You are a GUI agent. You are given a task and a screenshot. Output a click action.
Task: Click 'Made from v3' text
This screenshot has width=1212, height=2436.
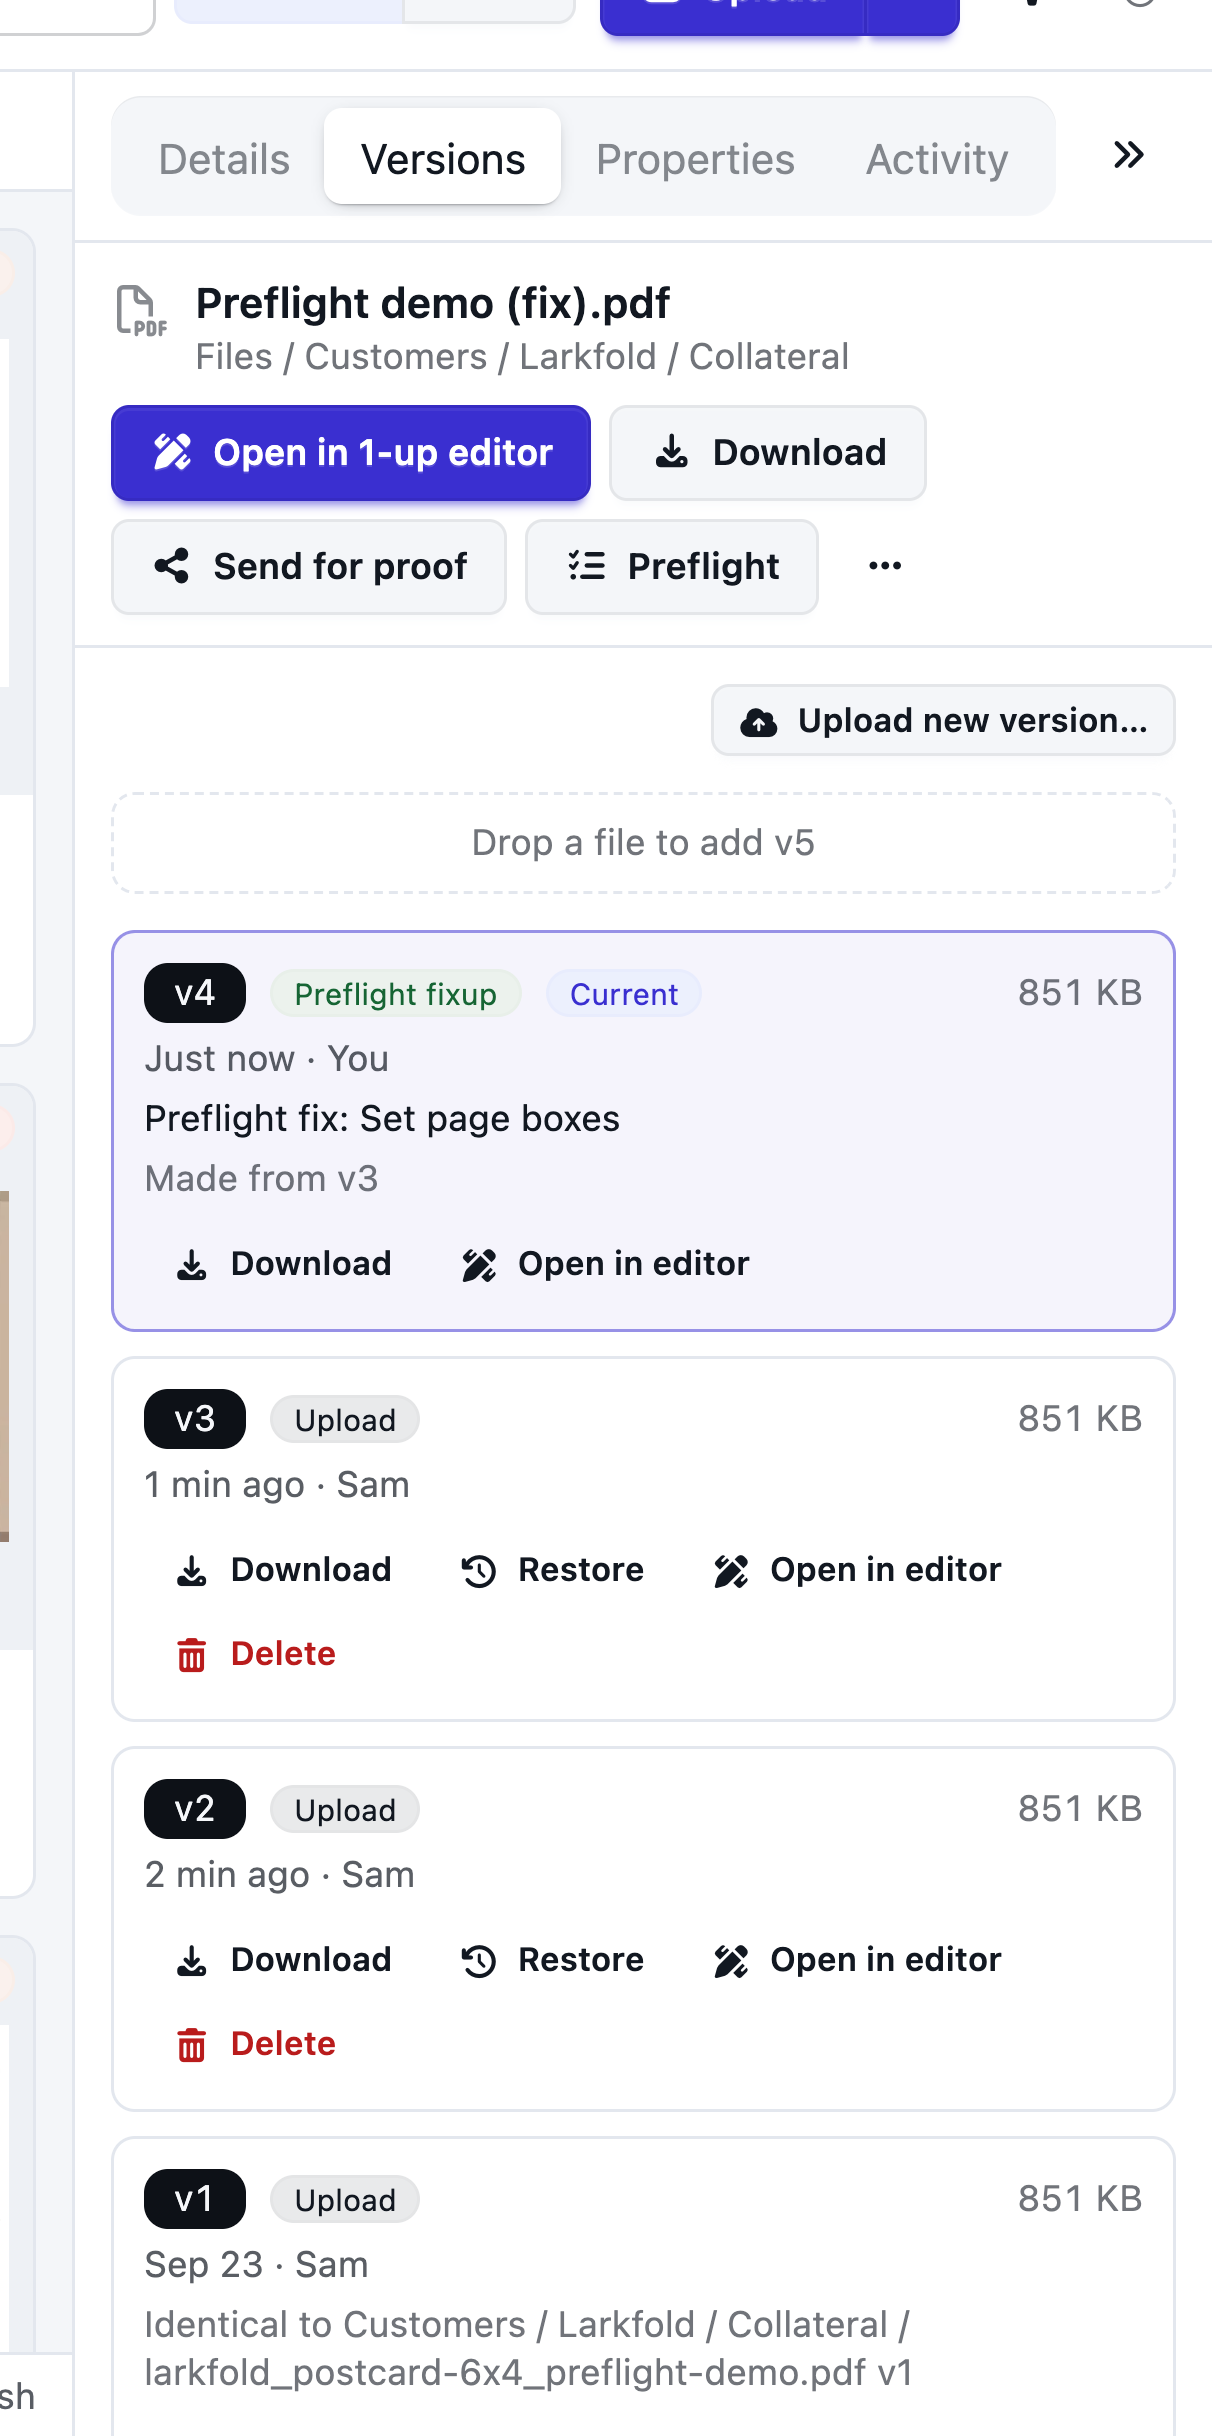coord(262,1179)
